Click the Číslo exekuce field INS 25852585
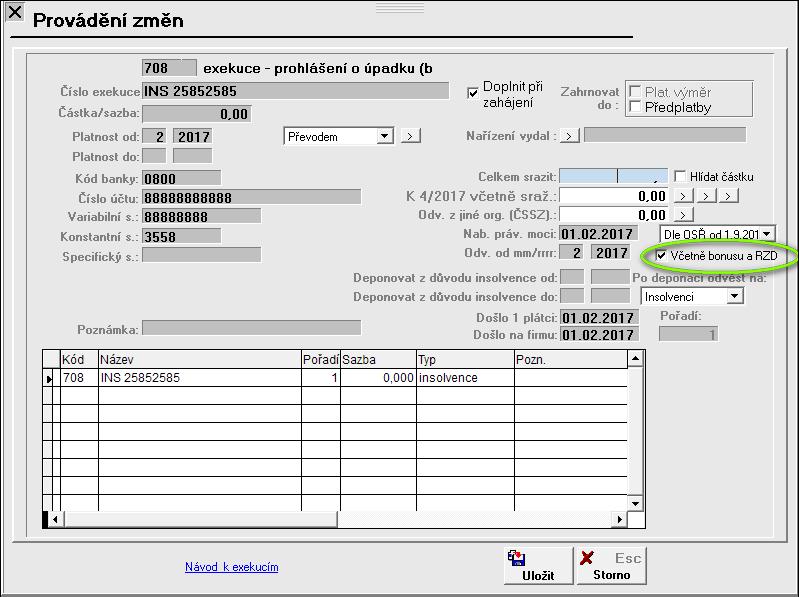 pyautogui.click(x=296, y=91)
